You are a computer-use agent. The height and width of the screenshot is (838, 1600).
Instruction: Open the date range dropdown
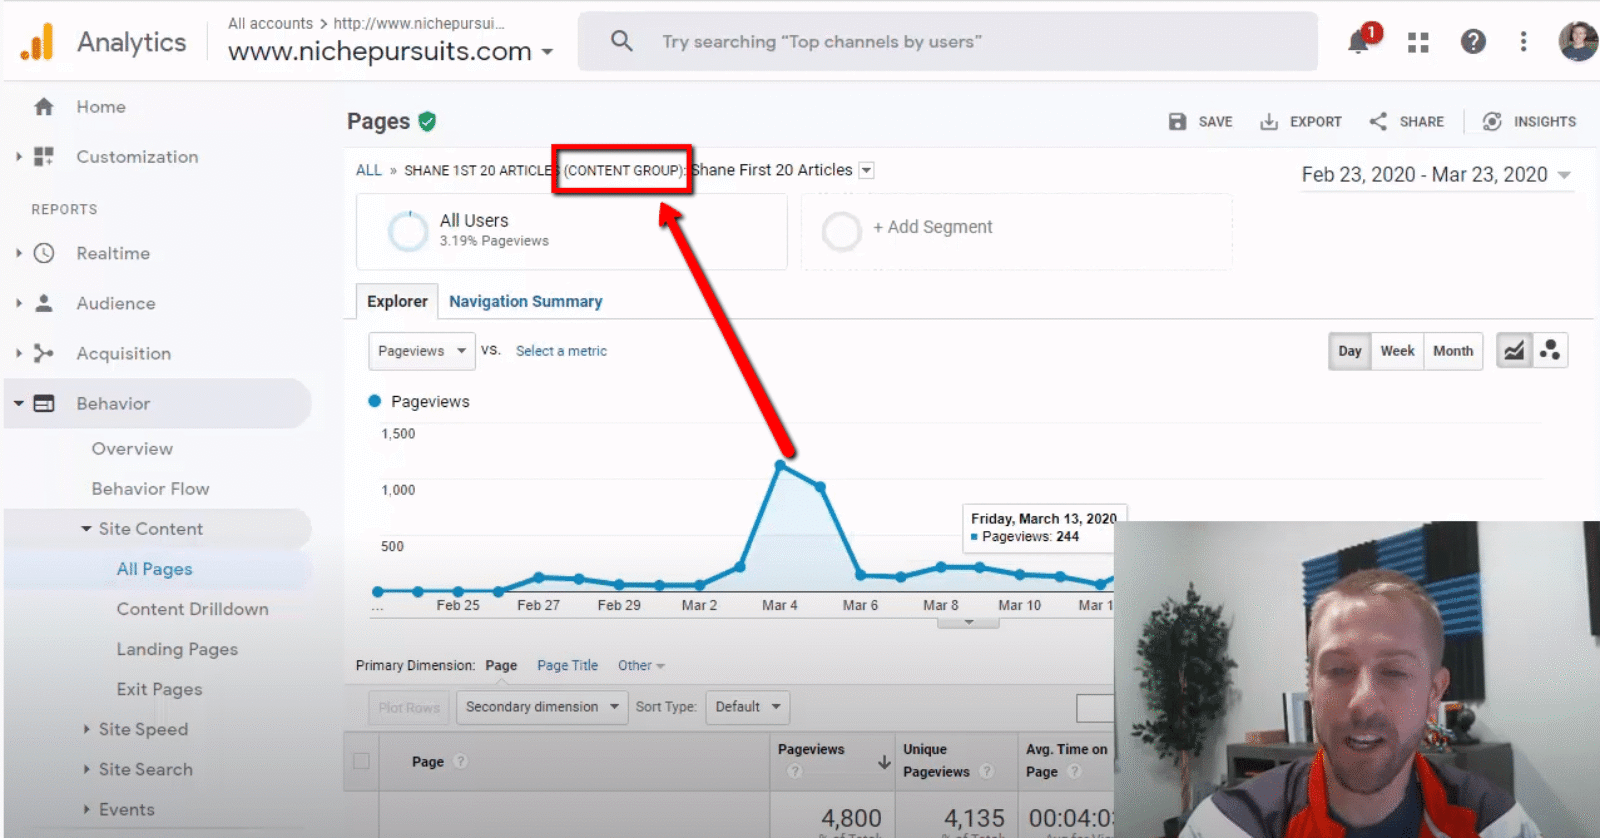pos(1437,175)
